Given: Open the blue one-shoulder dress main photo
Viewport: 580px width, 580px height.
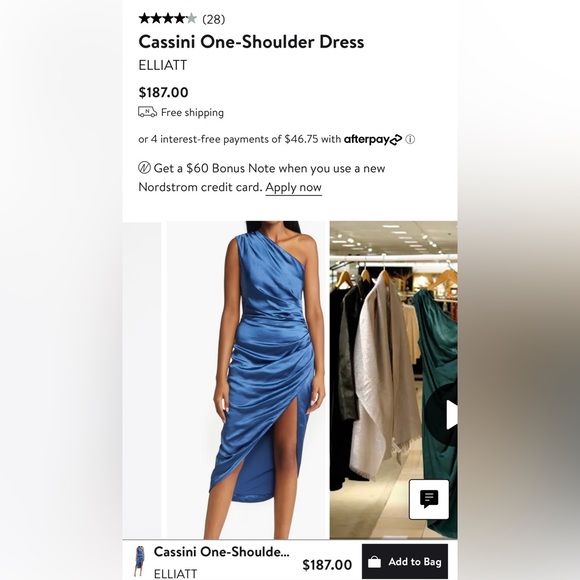Looking at the screenshot, I should [246, 380].
